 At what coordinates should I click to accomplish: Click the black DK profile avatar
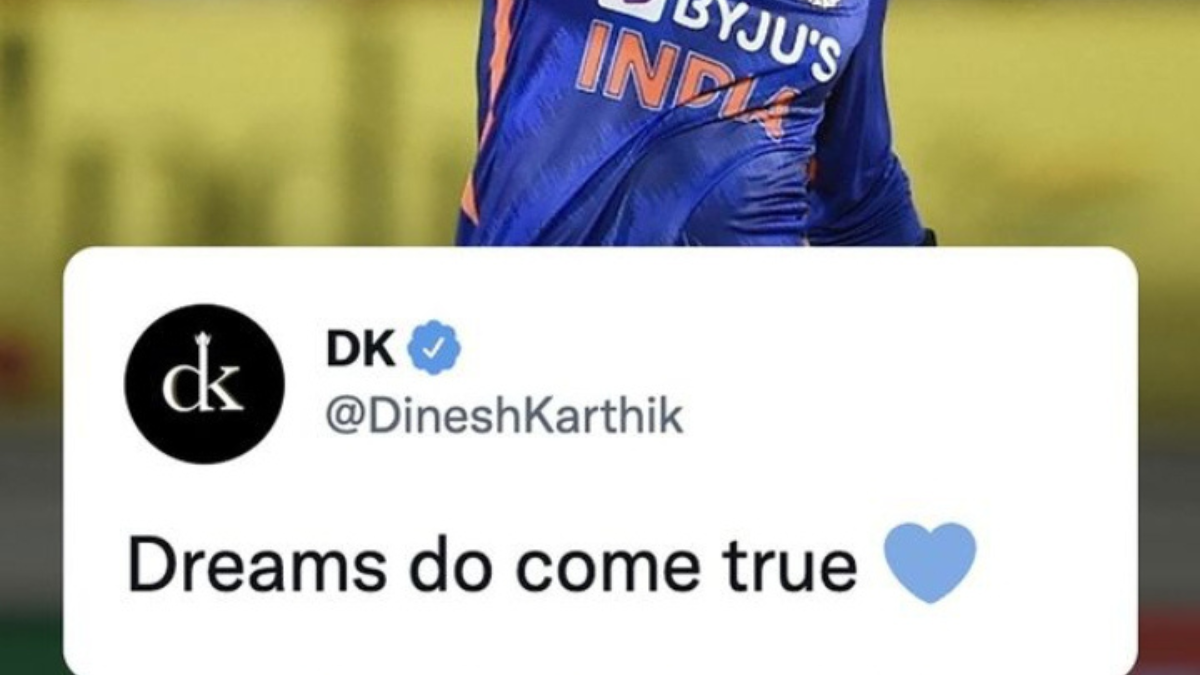point(204,384)
